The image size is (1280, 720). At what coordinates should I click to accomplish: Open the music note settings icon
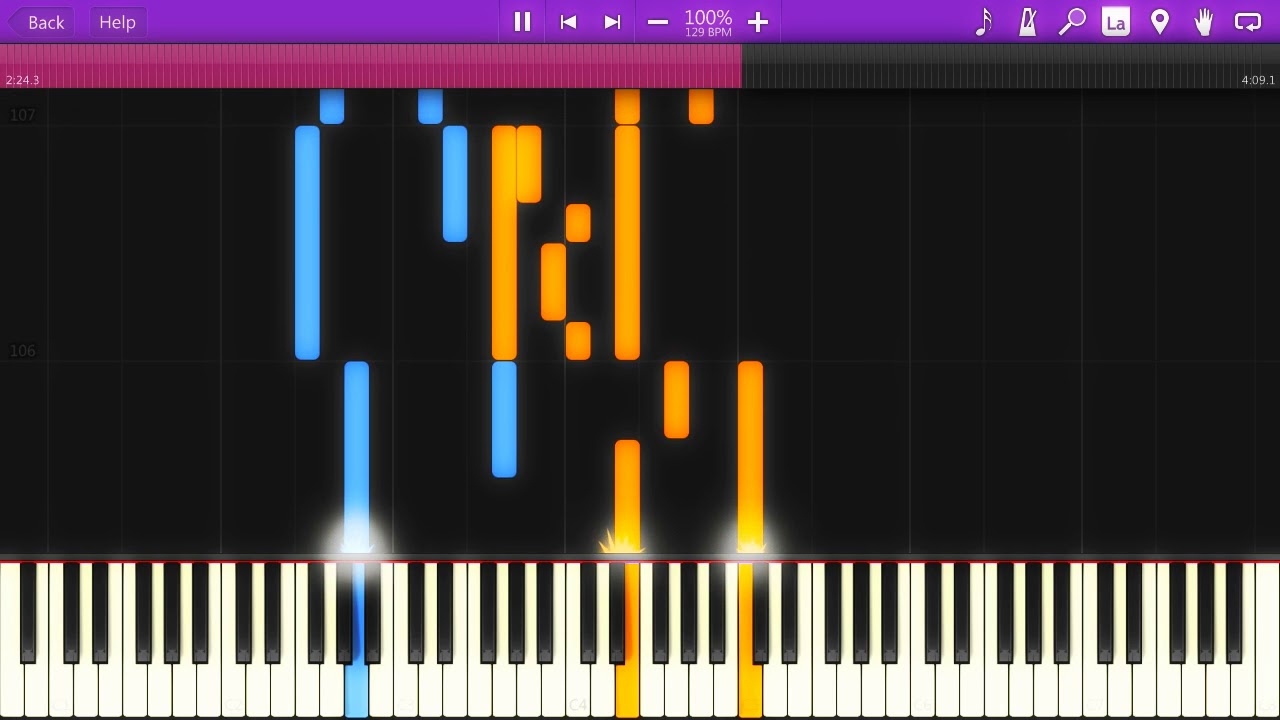point(984,22)
